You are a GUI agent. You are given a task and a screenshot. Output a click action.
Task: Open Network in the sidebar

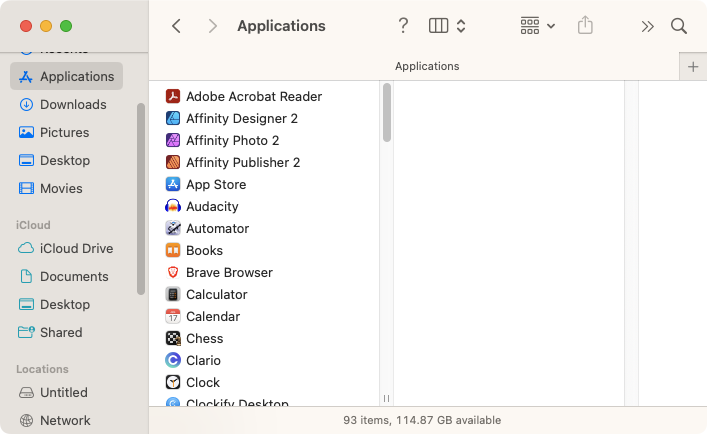click(x=66, y=420)
